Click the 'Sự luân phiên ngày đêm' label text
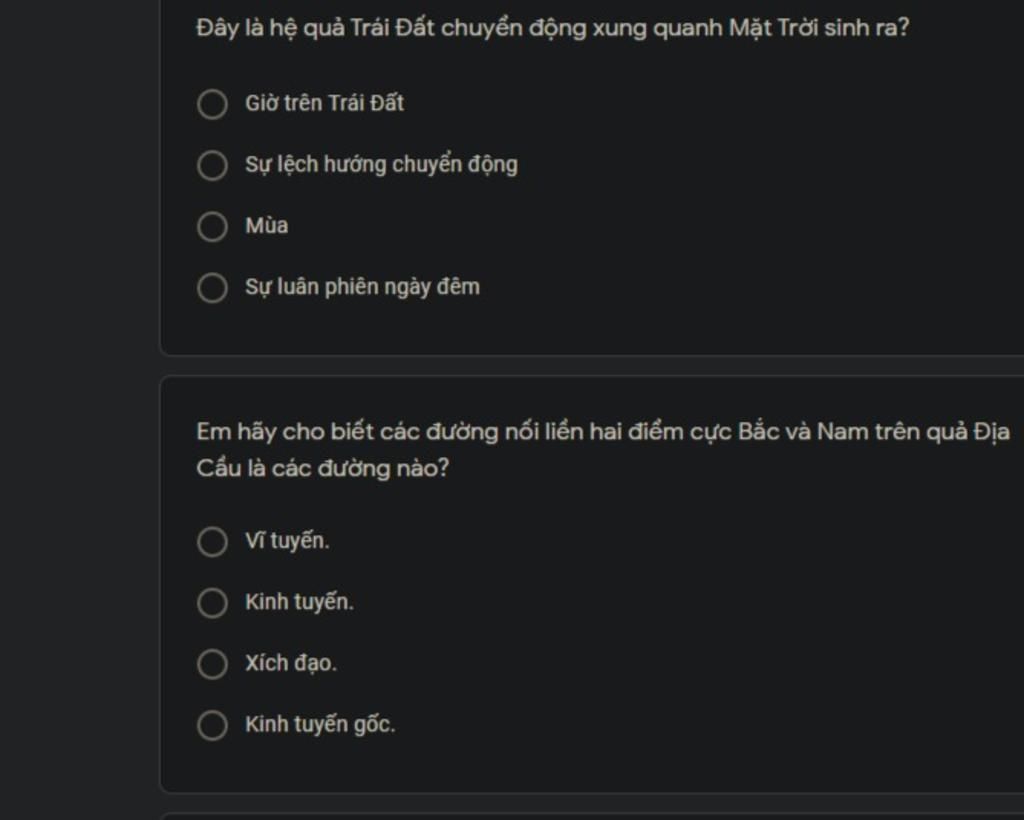 [362, 287]
